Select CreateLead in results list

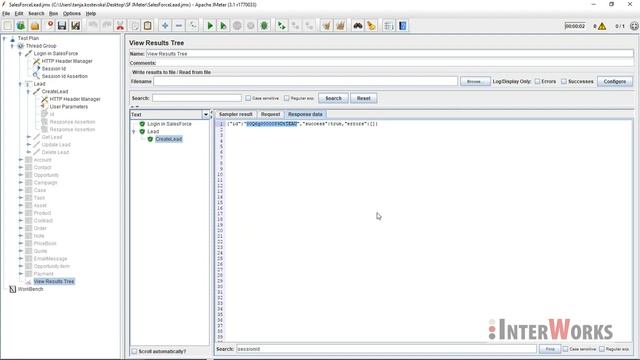pos(169,139)
